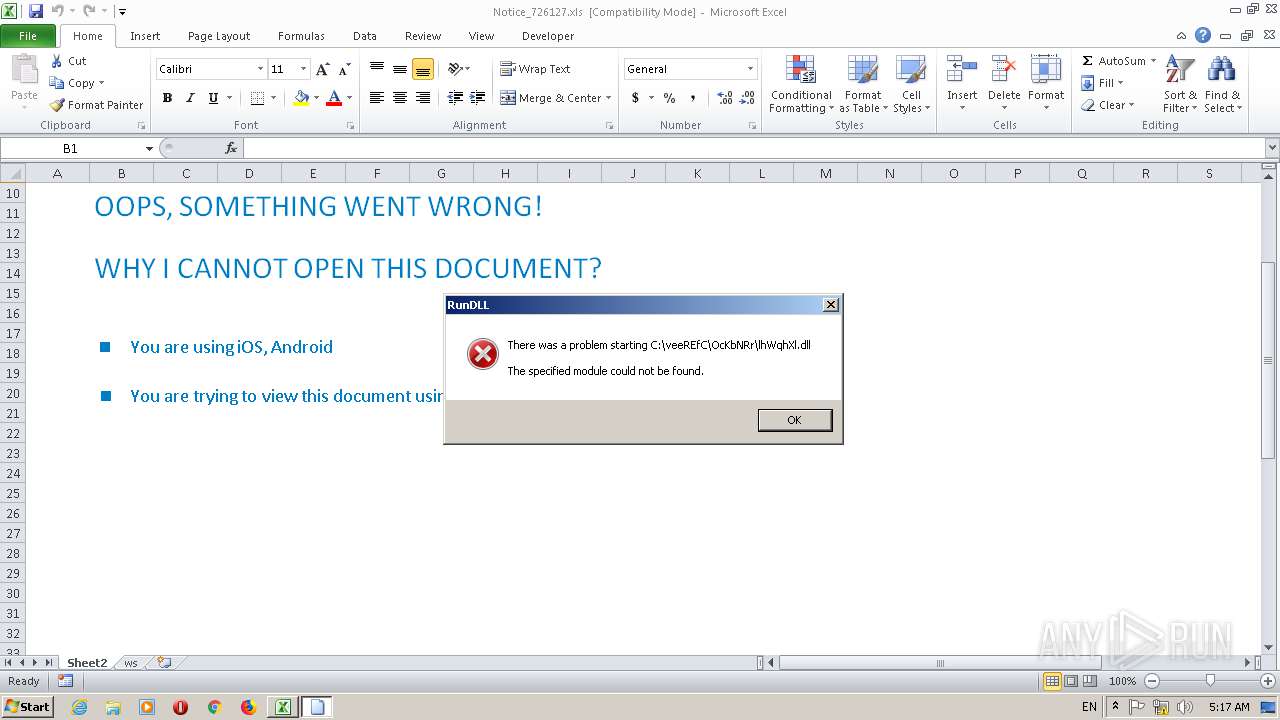The height and width of the screenshot is (720, 1280).
Task: Select the ws sheet tab
Action: click(131, 663)
